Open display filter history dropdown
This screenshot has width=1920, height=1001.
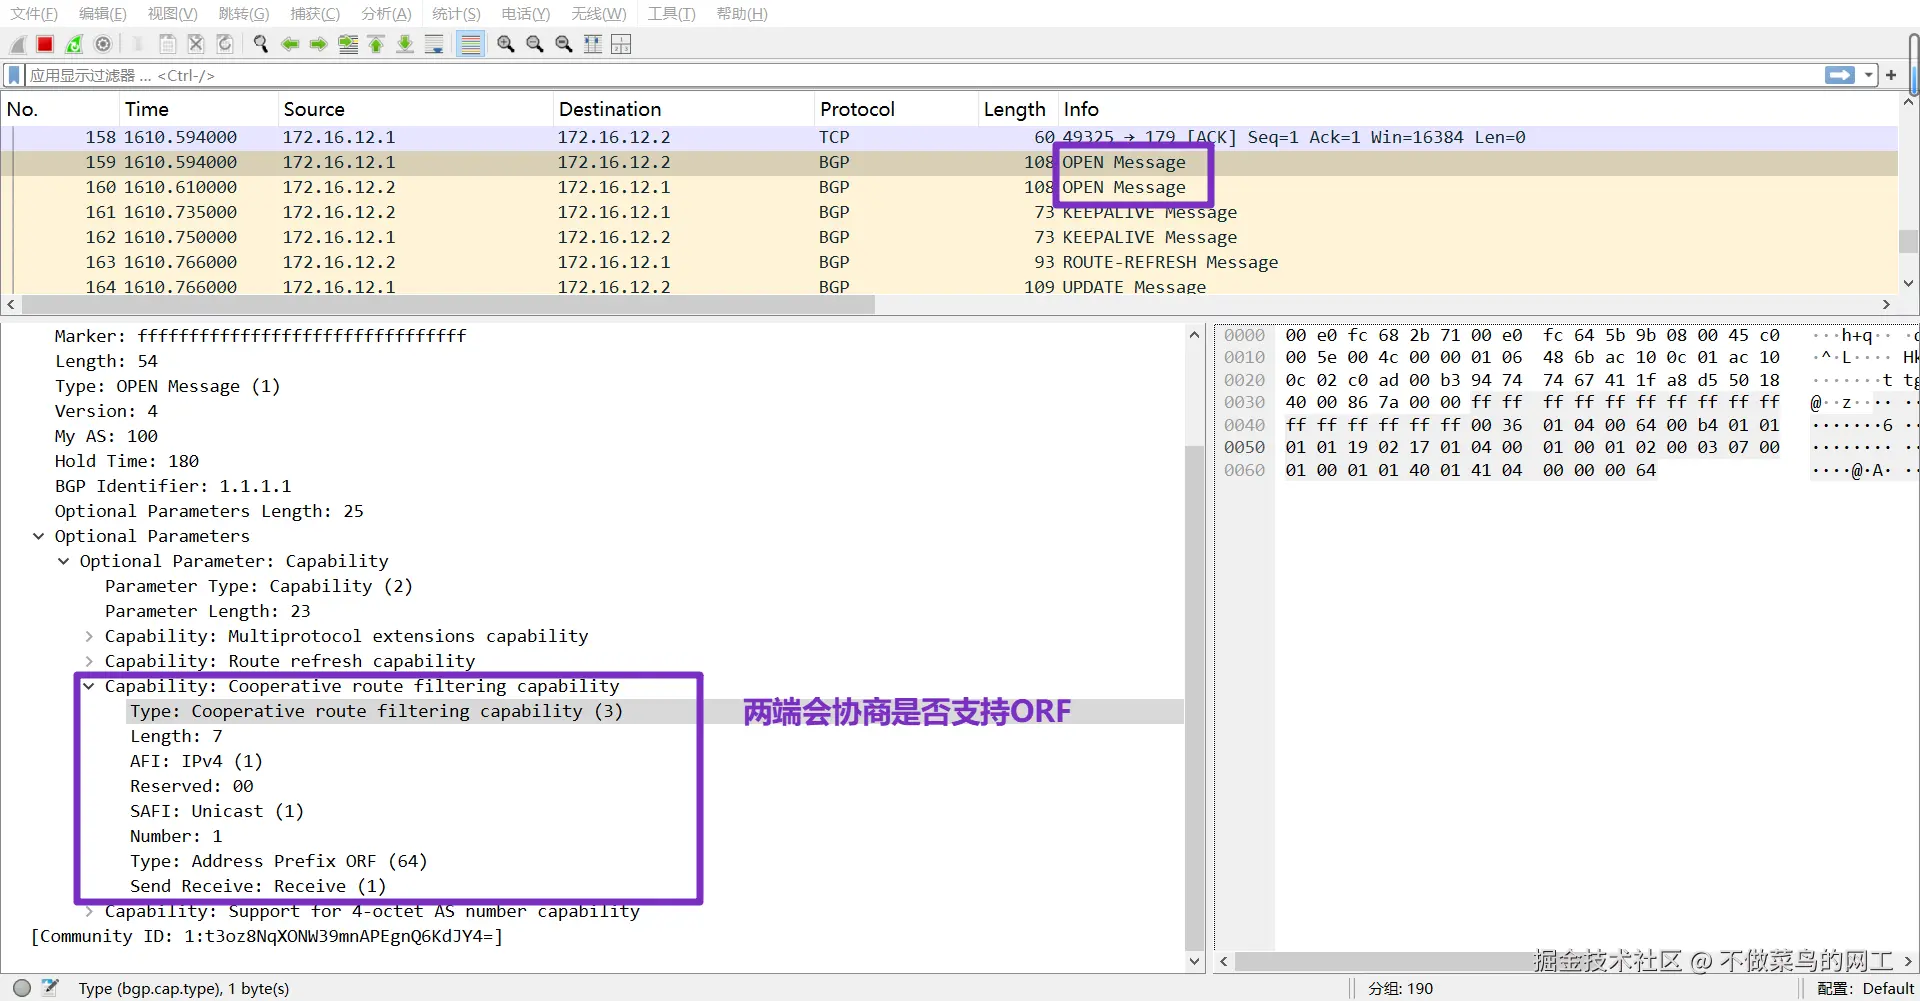tap(1868, 75)
